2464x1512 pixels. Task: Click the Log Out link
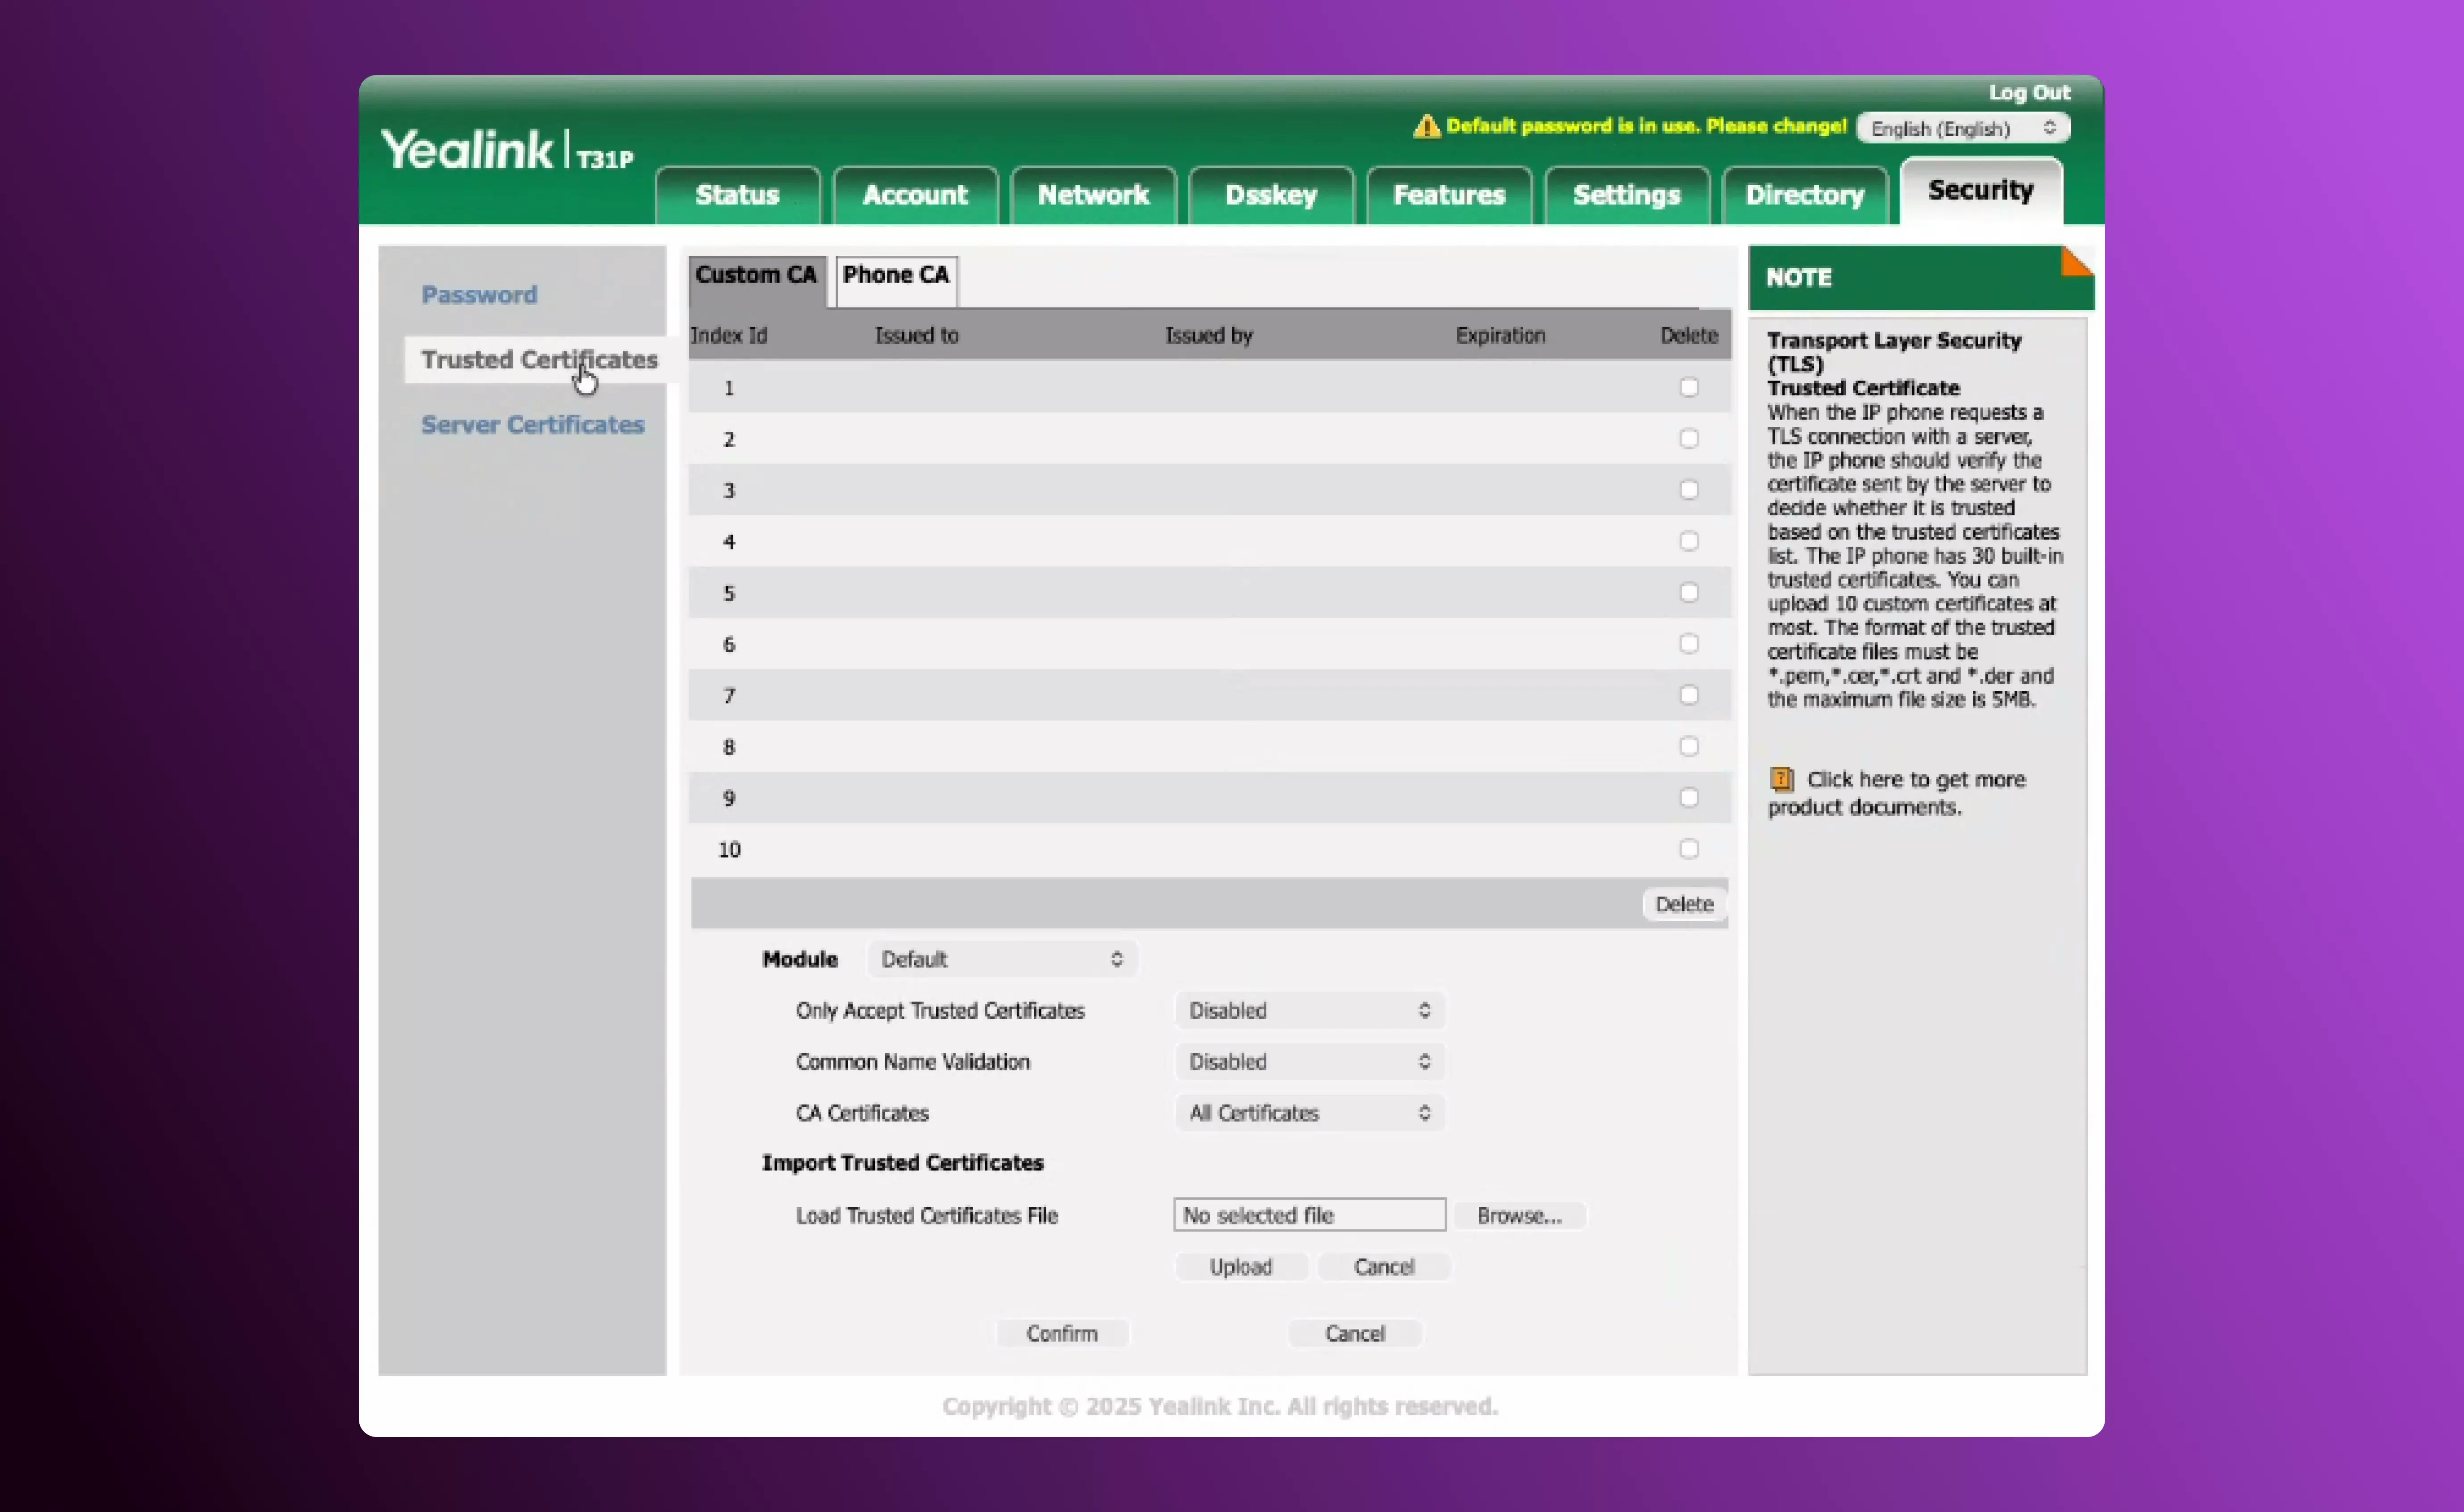click(x=2028, y=92)
